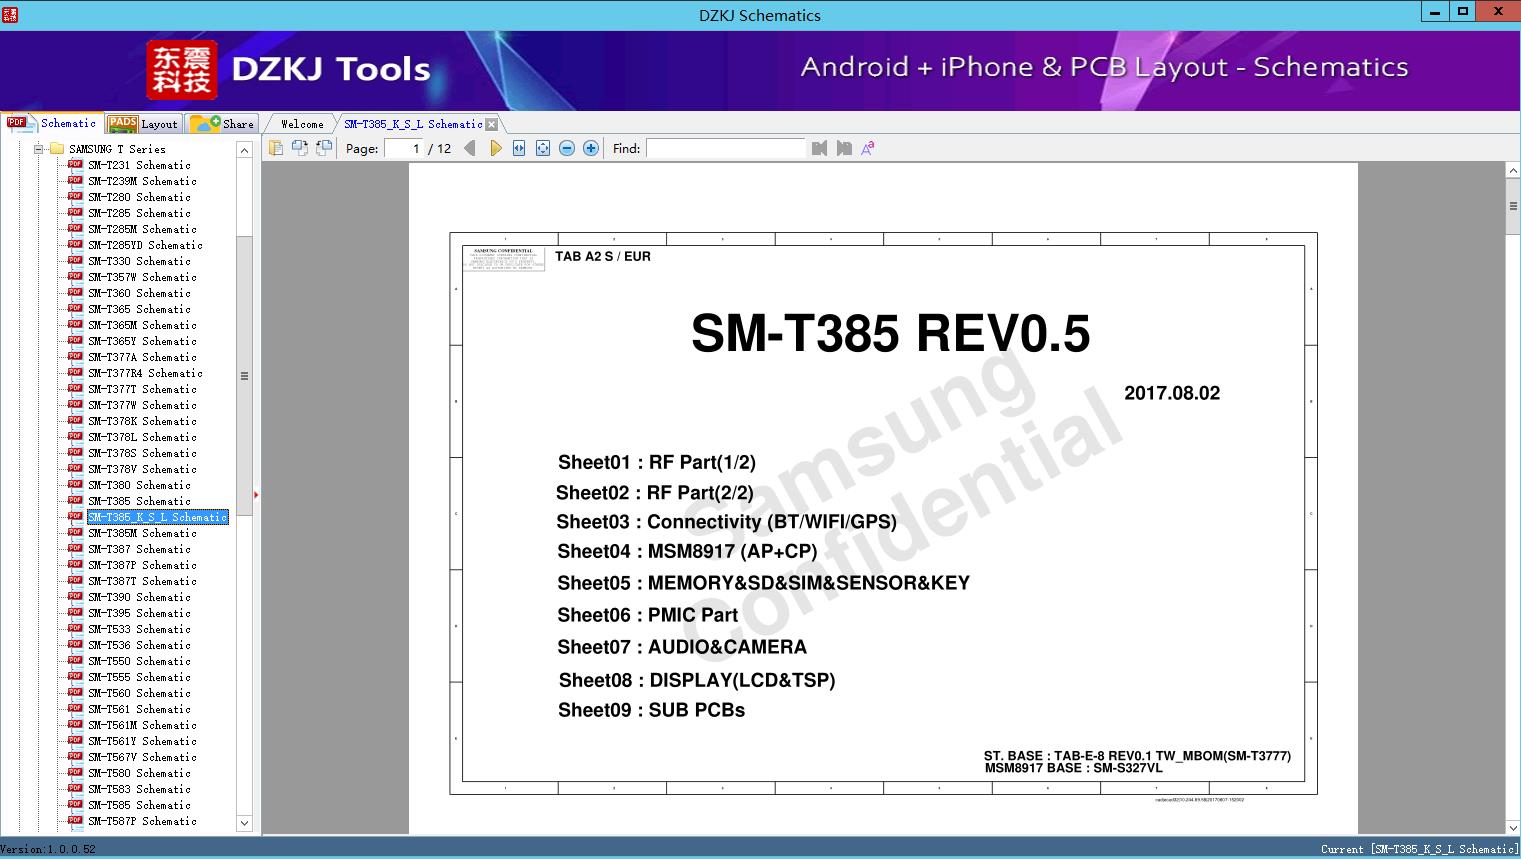Select SM-T561M Schematic
1521x859 pixels.
point(142,725)
